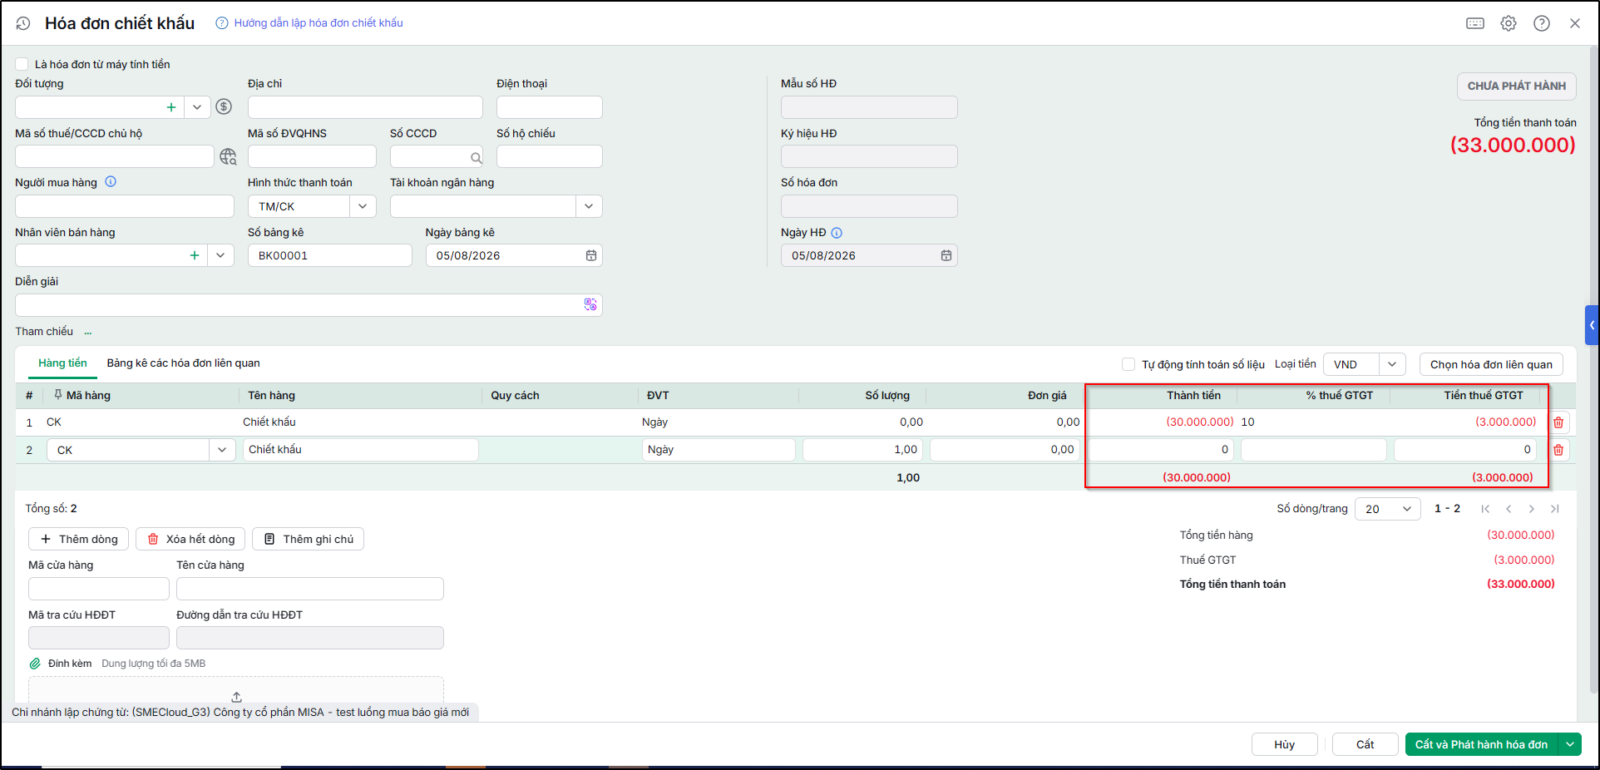This screenshot has height=770, width=1600.
Task: Click Cất và Phát hành hóa đơn button
Action: (x=1481, y=744)
